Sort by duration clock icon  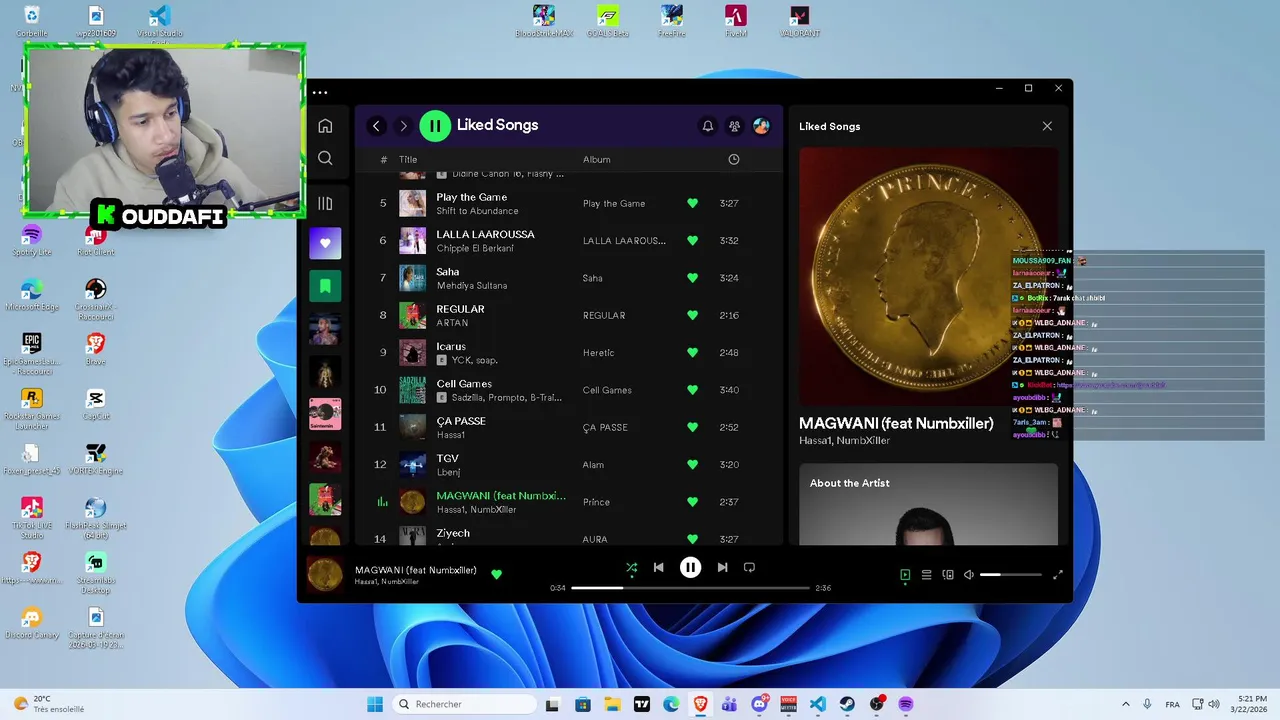(x=734, y=160)
